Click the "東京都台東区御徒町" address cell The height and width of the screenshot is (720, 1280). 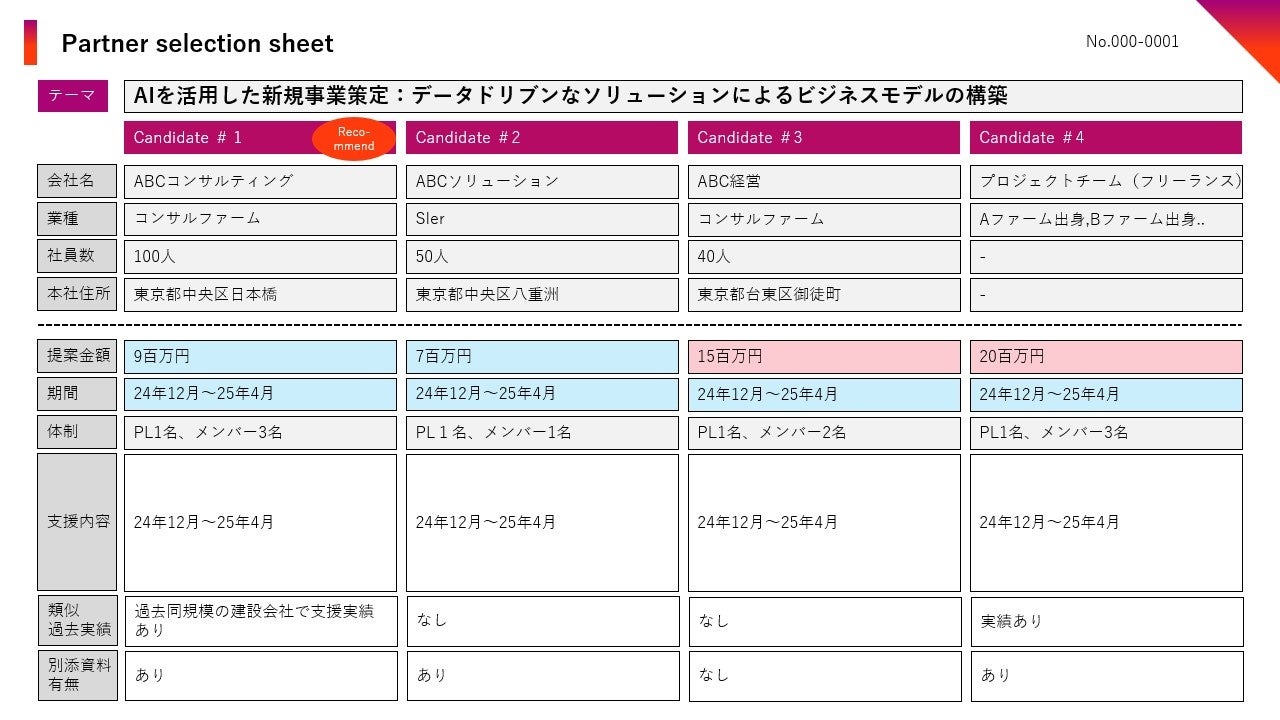(x=824, y=295)
